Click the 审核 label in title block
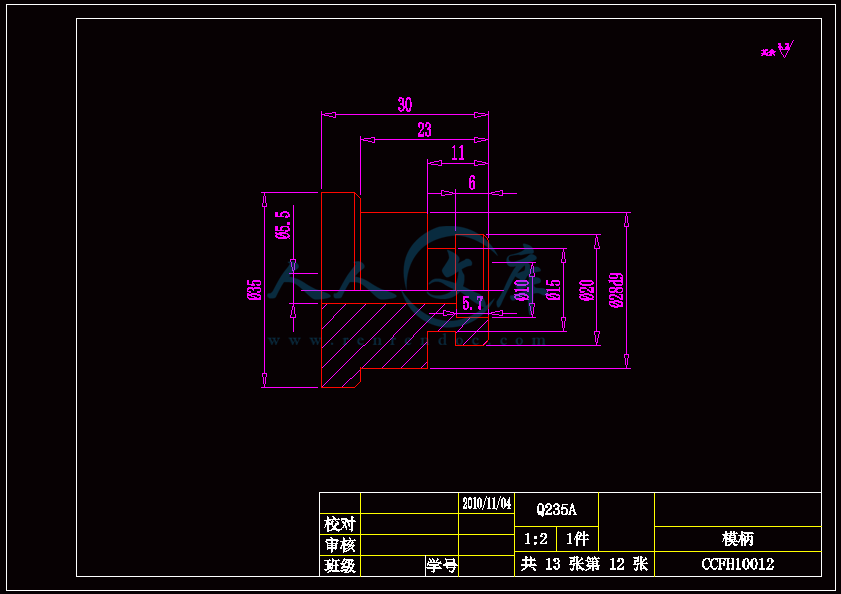Screen dimensions: 841x594 (340, 545)
